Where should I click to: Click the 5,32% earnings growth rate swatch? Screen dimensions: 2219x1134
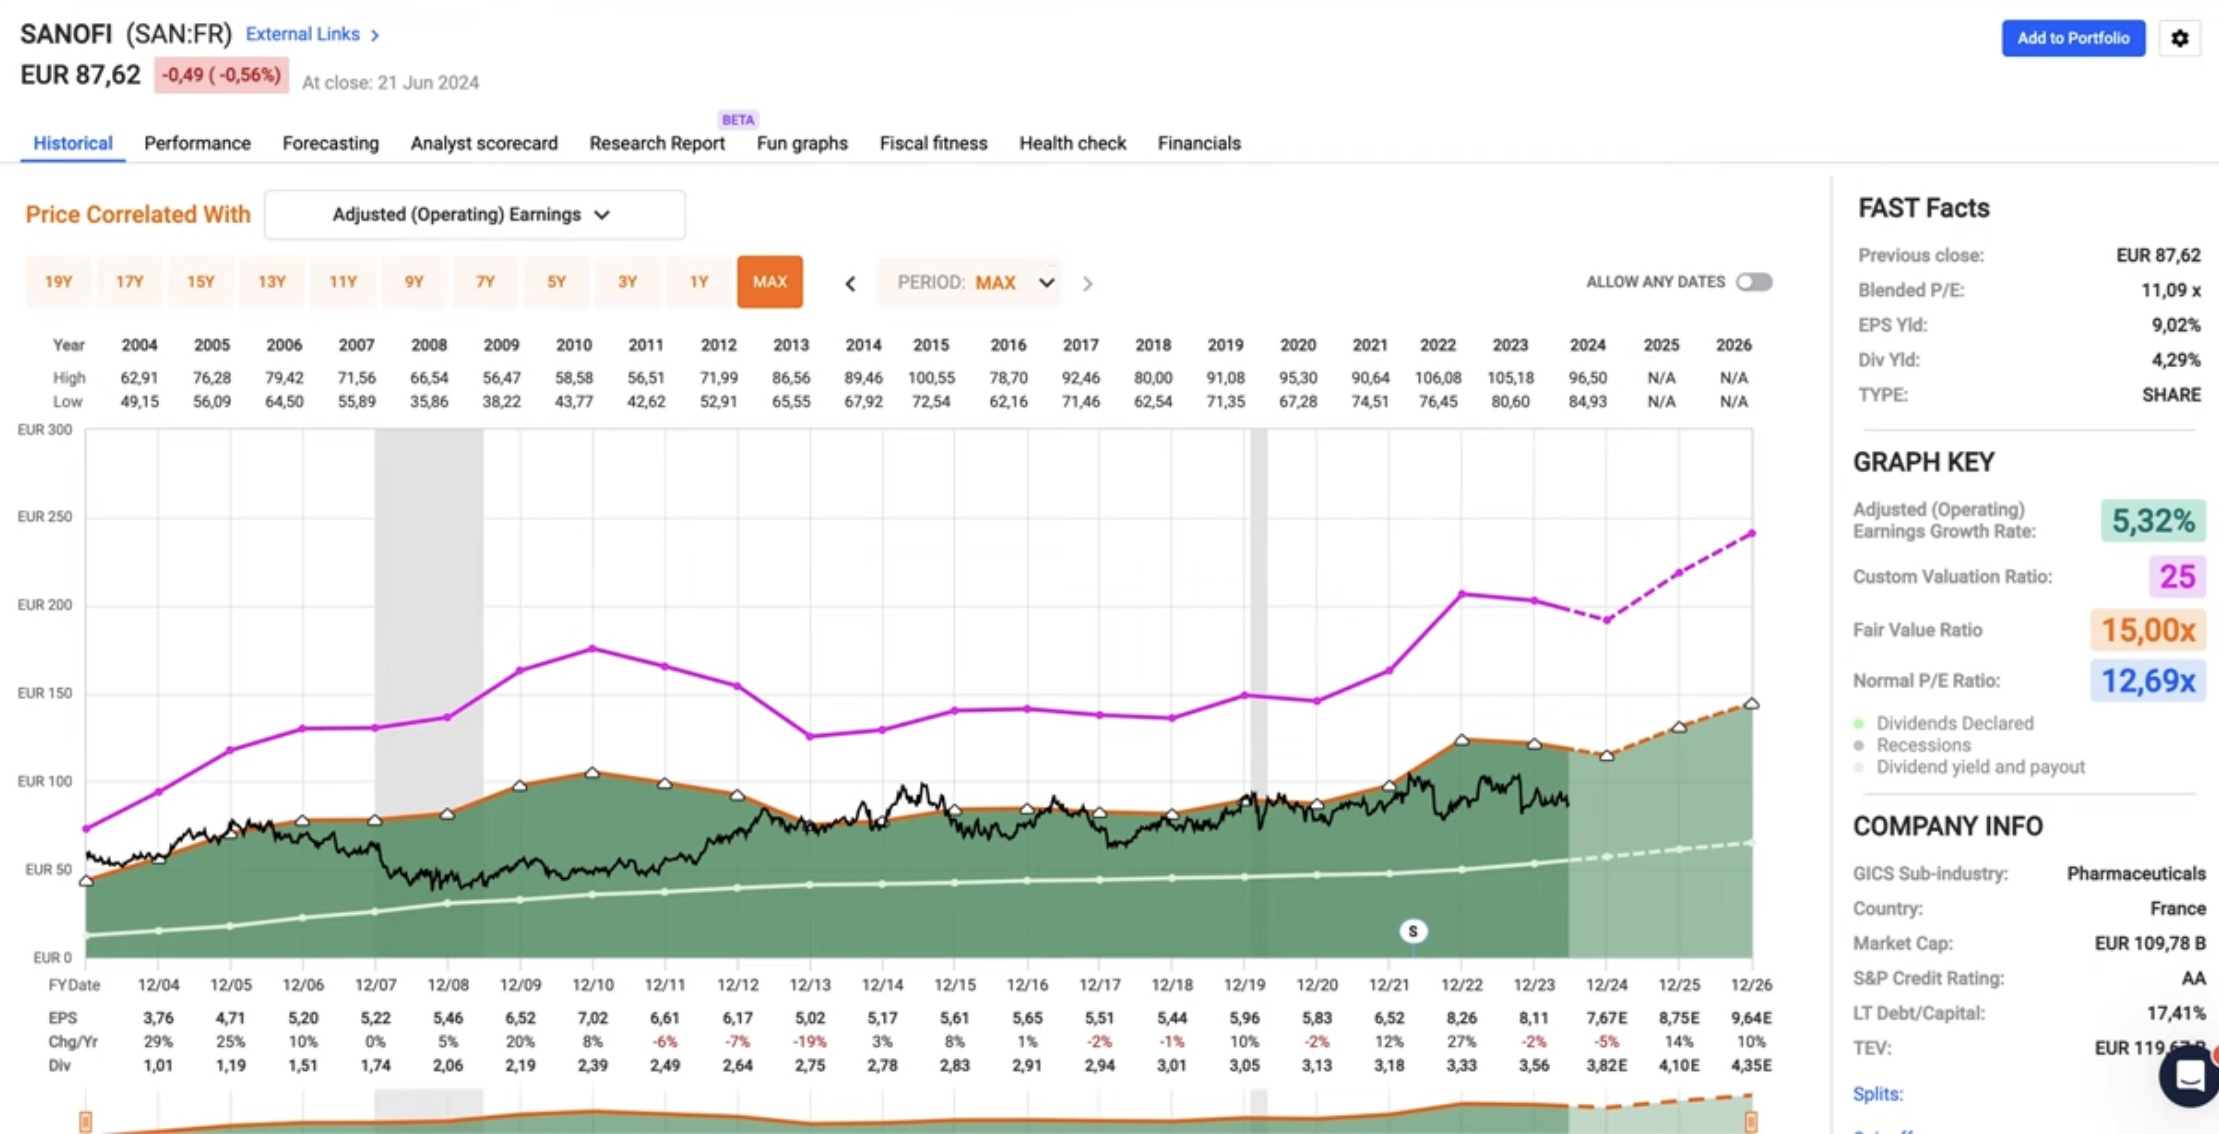click(x=2152, y=521)
